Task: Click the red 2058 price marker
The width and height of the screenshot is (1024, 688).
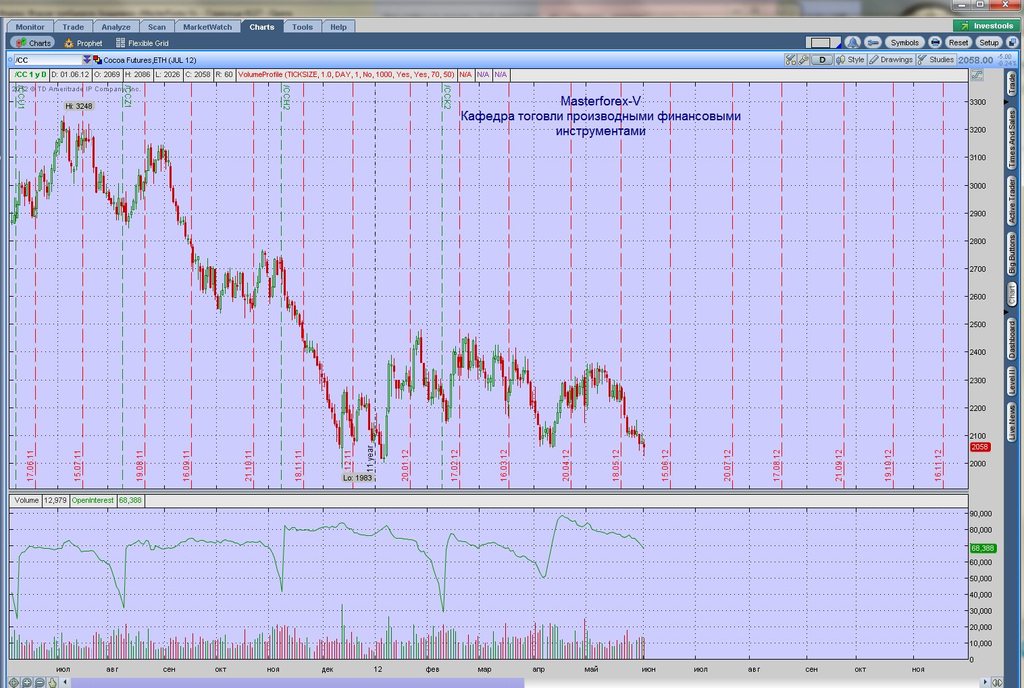Action: (980, 447)
